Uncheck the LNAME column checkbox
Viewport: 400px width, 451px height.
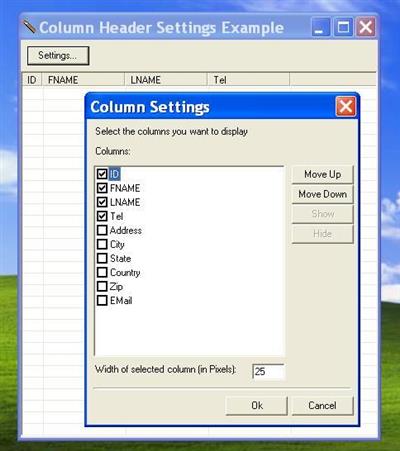tap(102, 202)
